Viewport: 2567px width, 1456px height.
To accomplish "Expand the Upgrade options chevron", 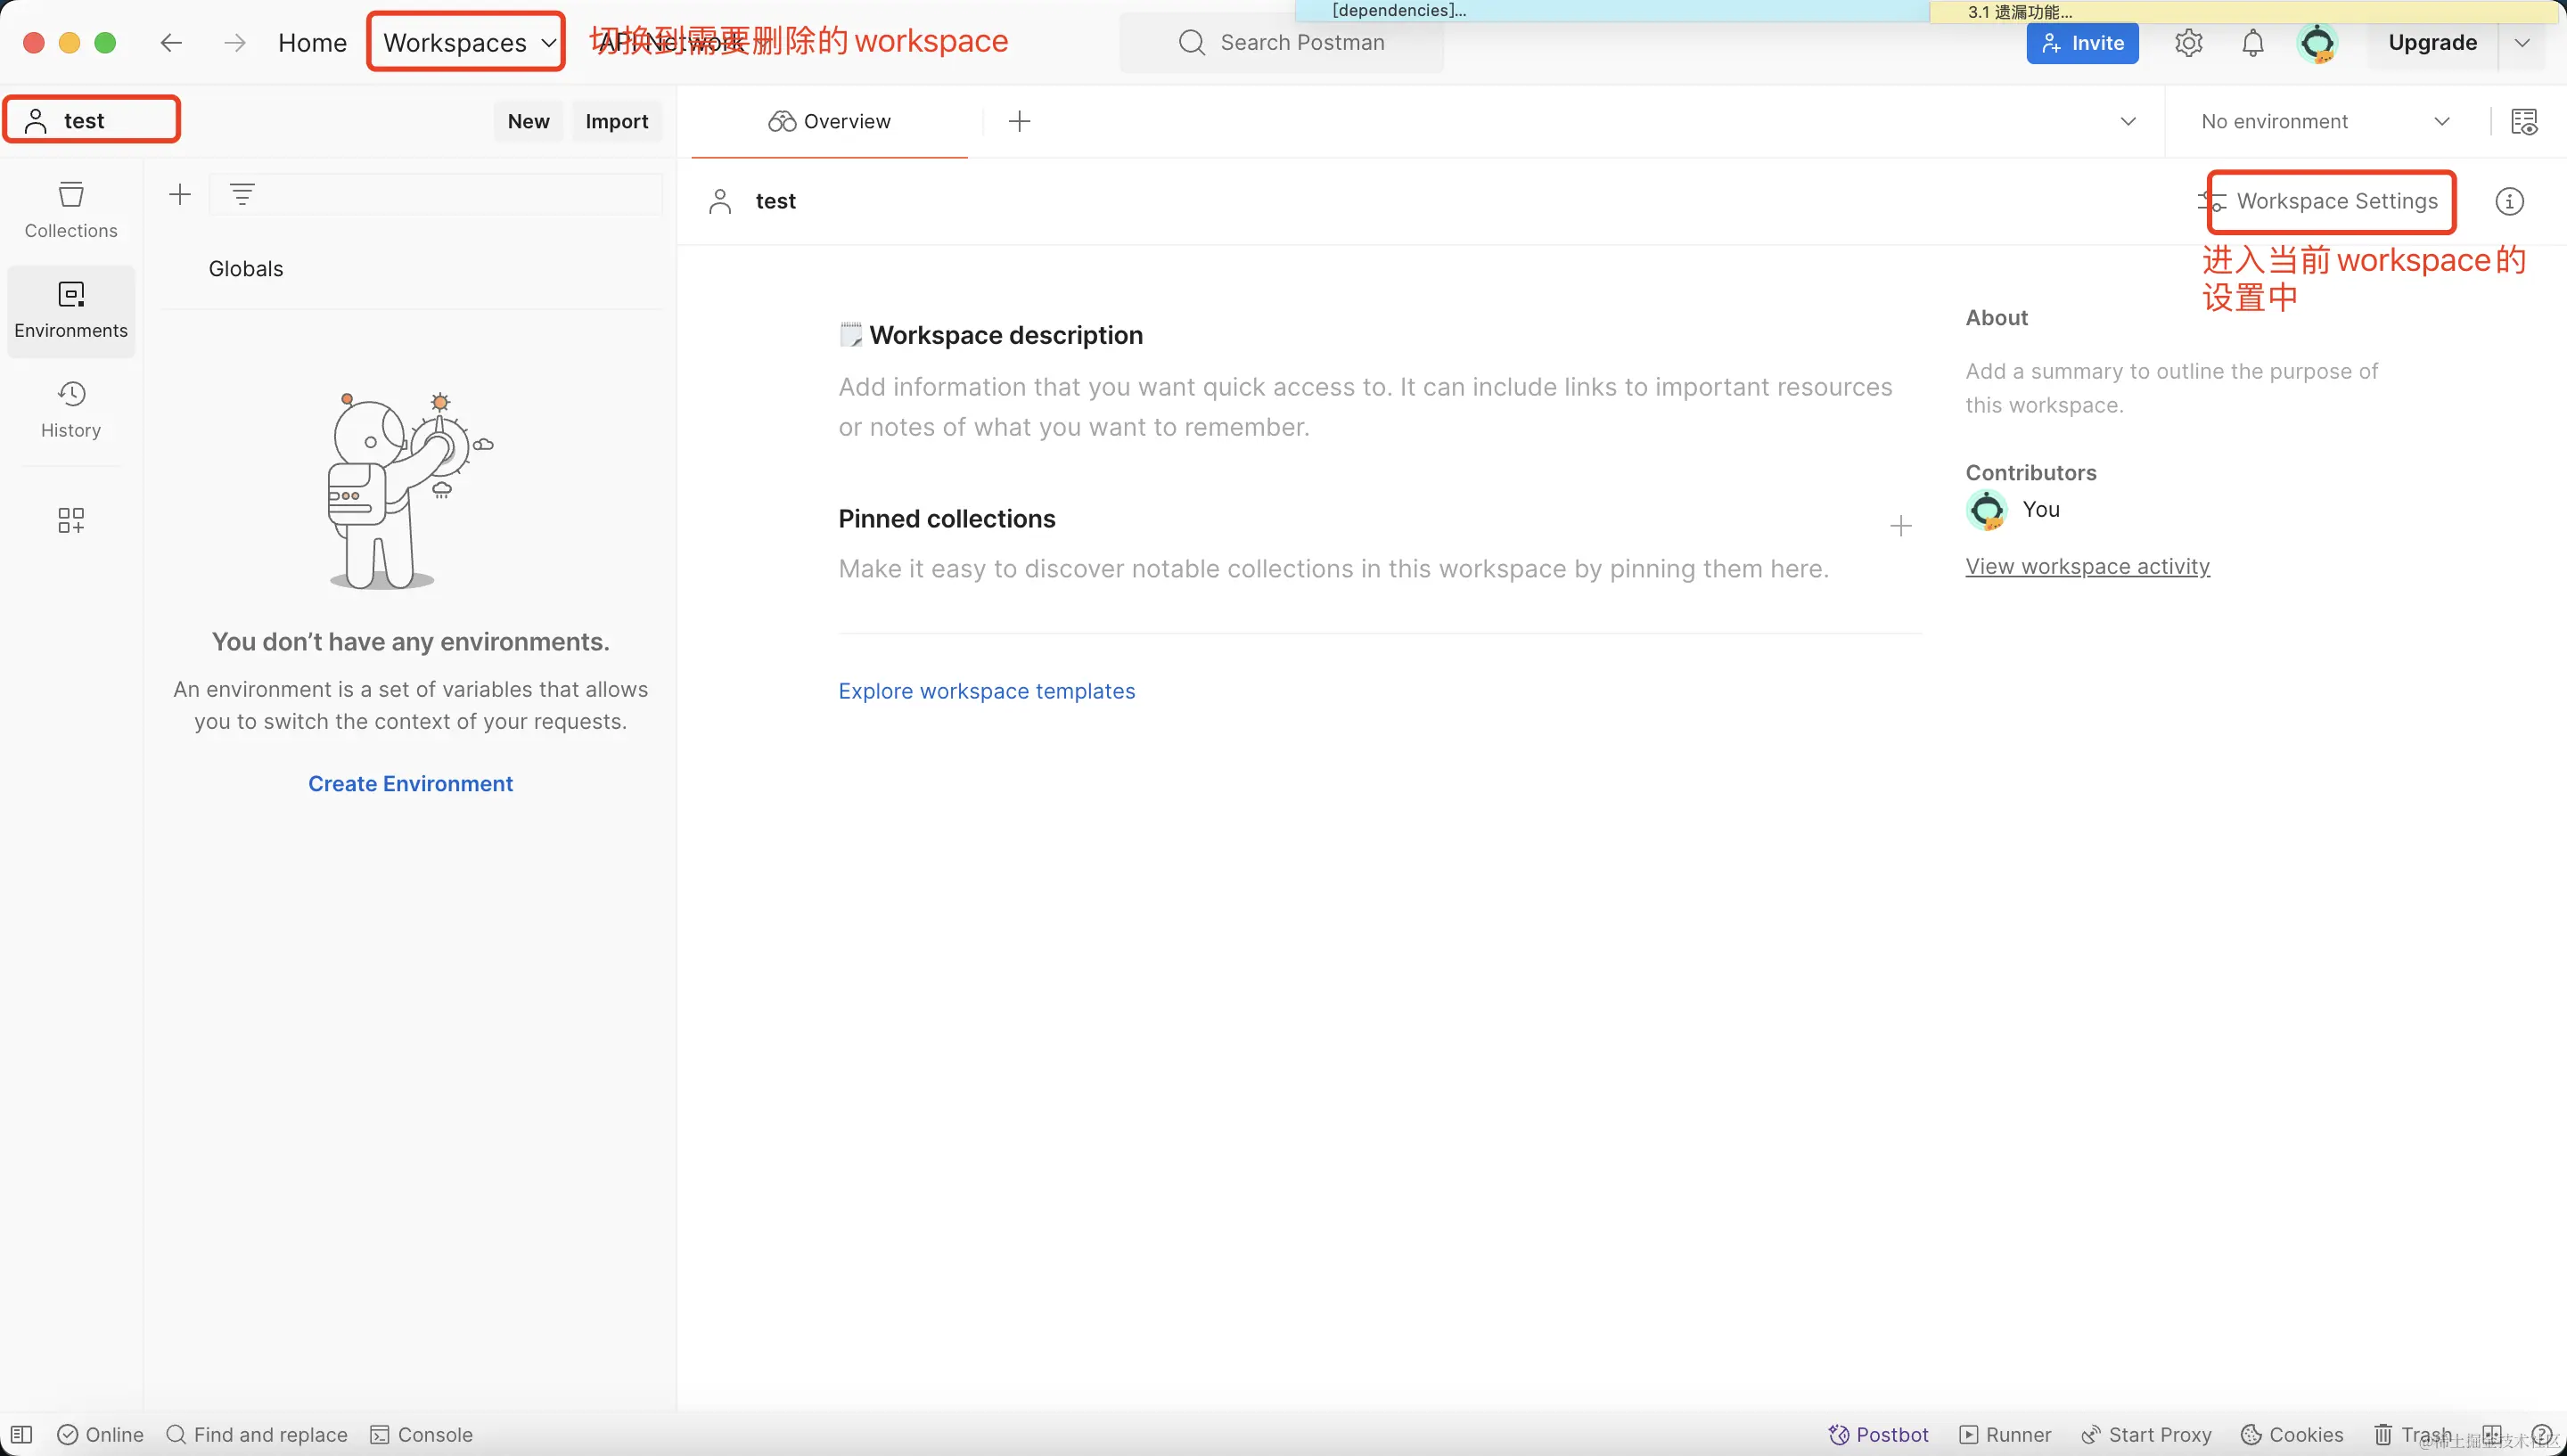I will (2522, 43).
